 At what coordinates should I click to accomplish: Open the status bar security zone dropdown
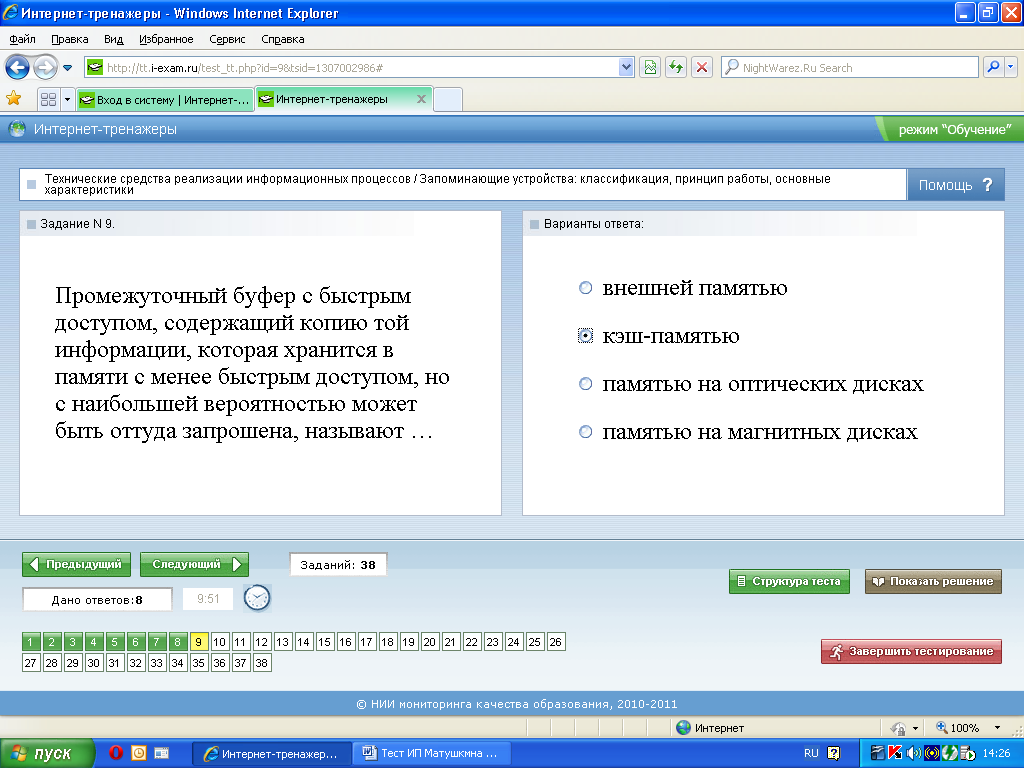tap(915, 728)
